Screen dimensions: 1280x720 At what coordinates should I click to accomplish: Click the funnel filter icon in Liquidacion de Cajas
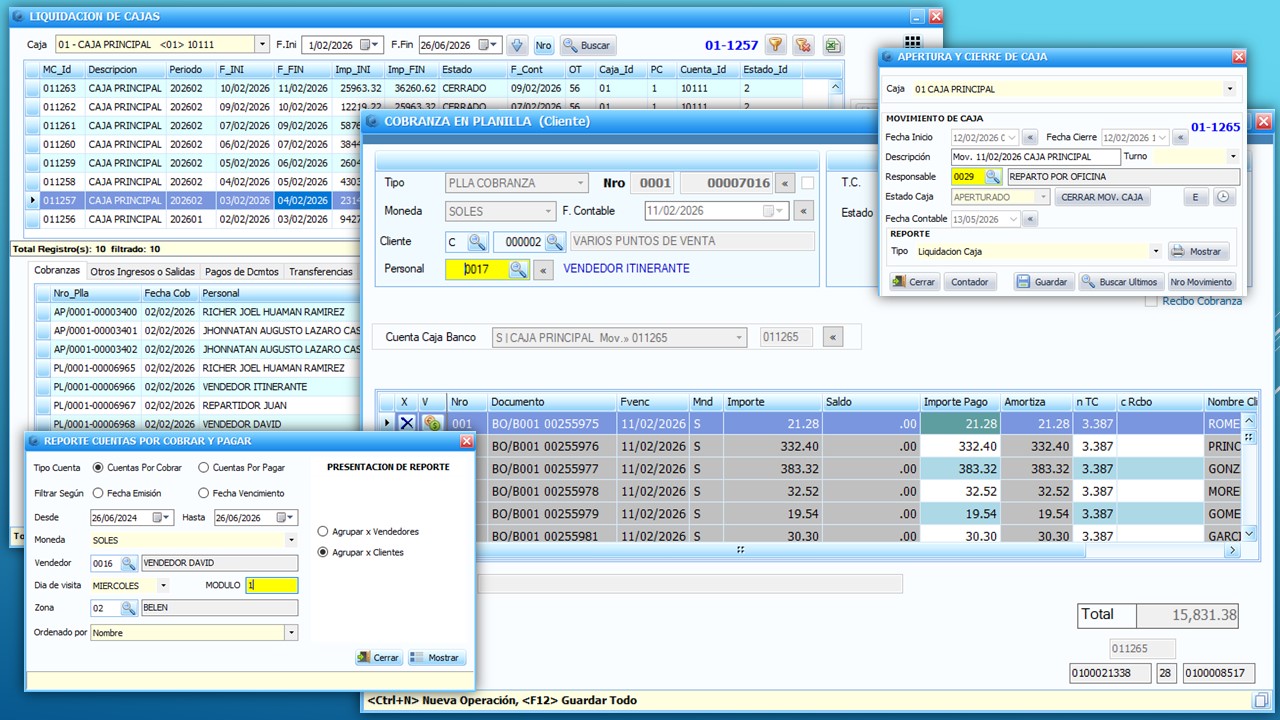click(775, 45)
